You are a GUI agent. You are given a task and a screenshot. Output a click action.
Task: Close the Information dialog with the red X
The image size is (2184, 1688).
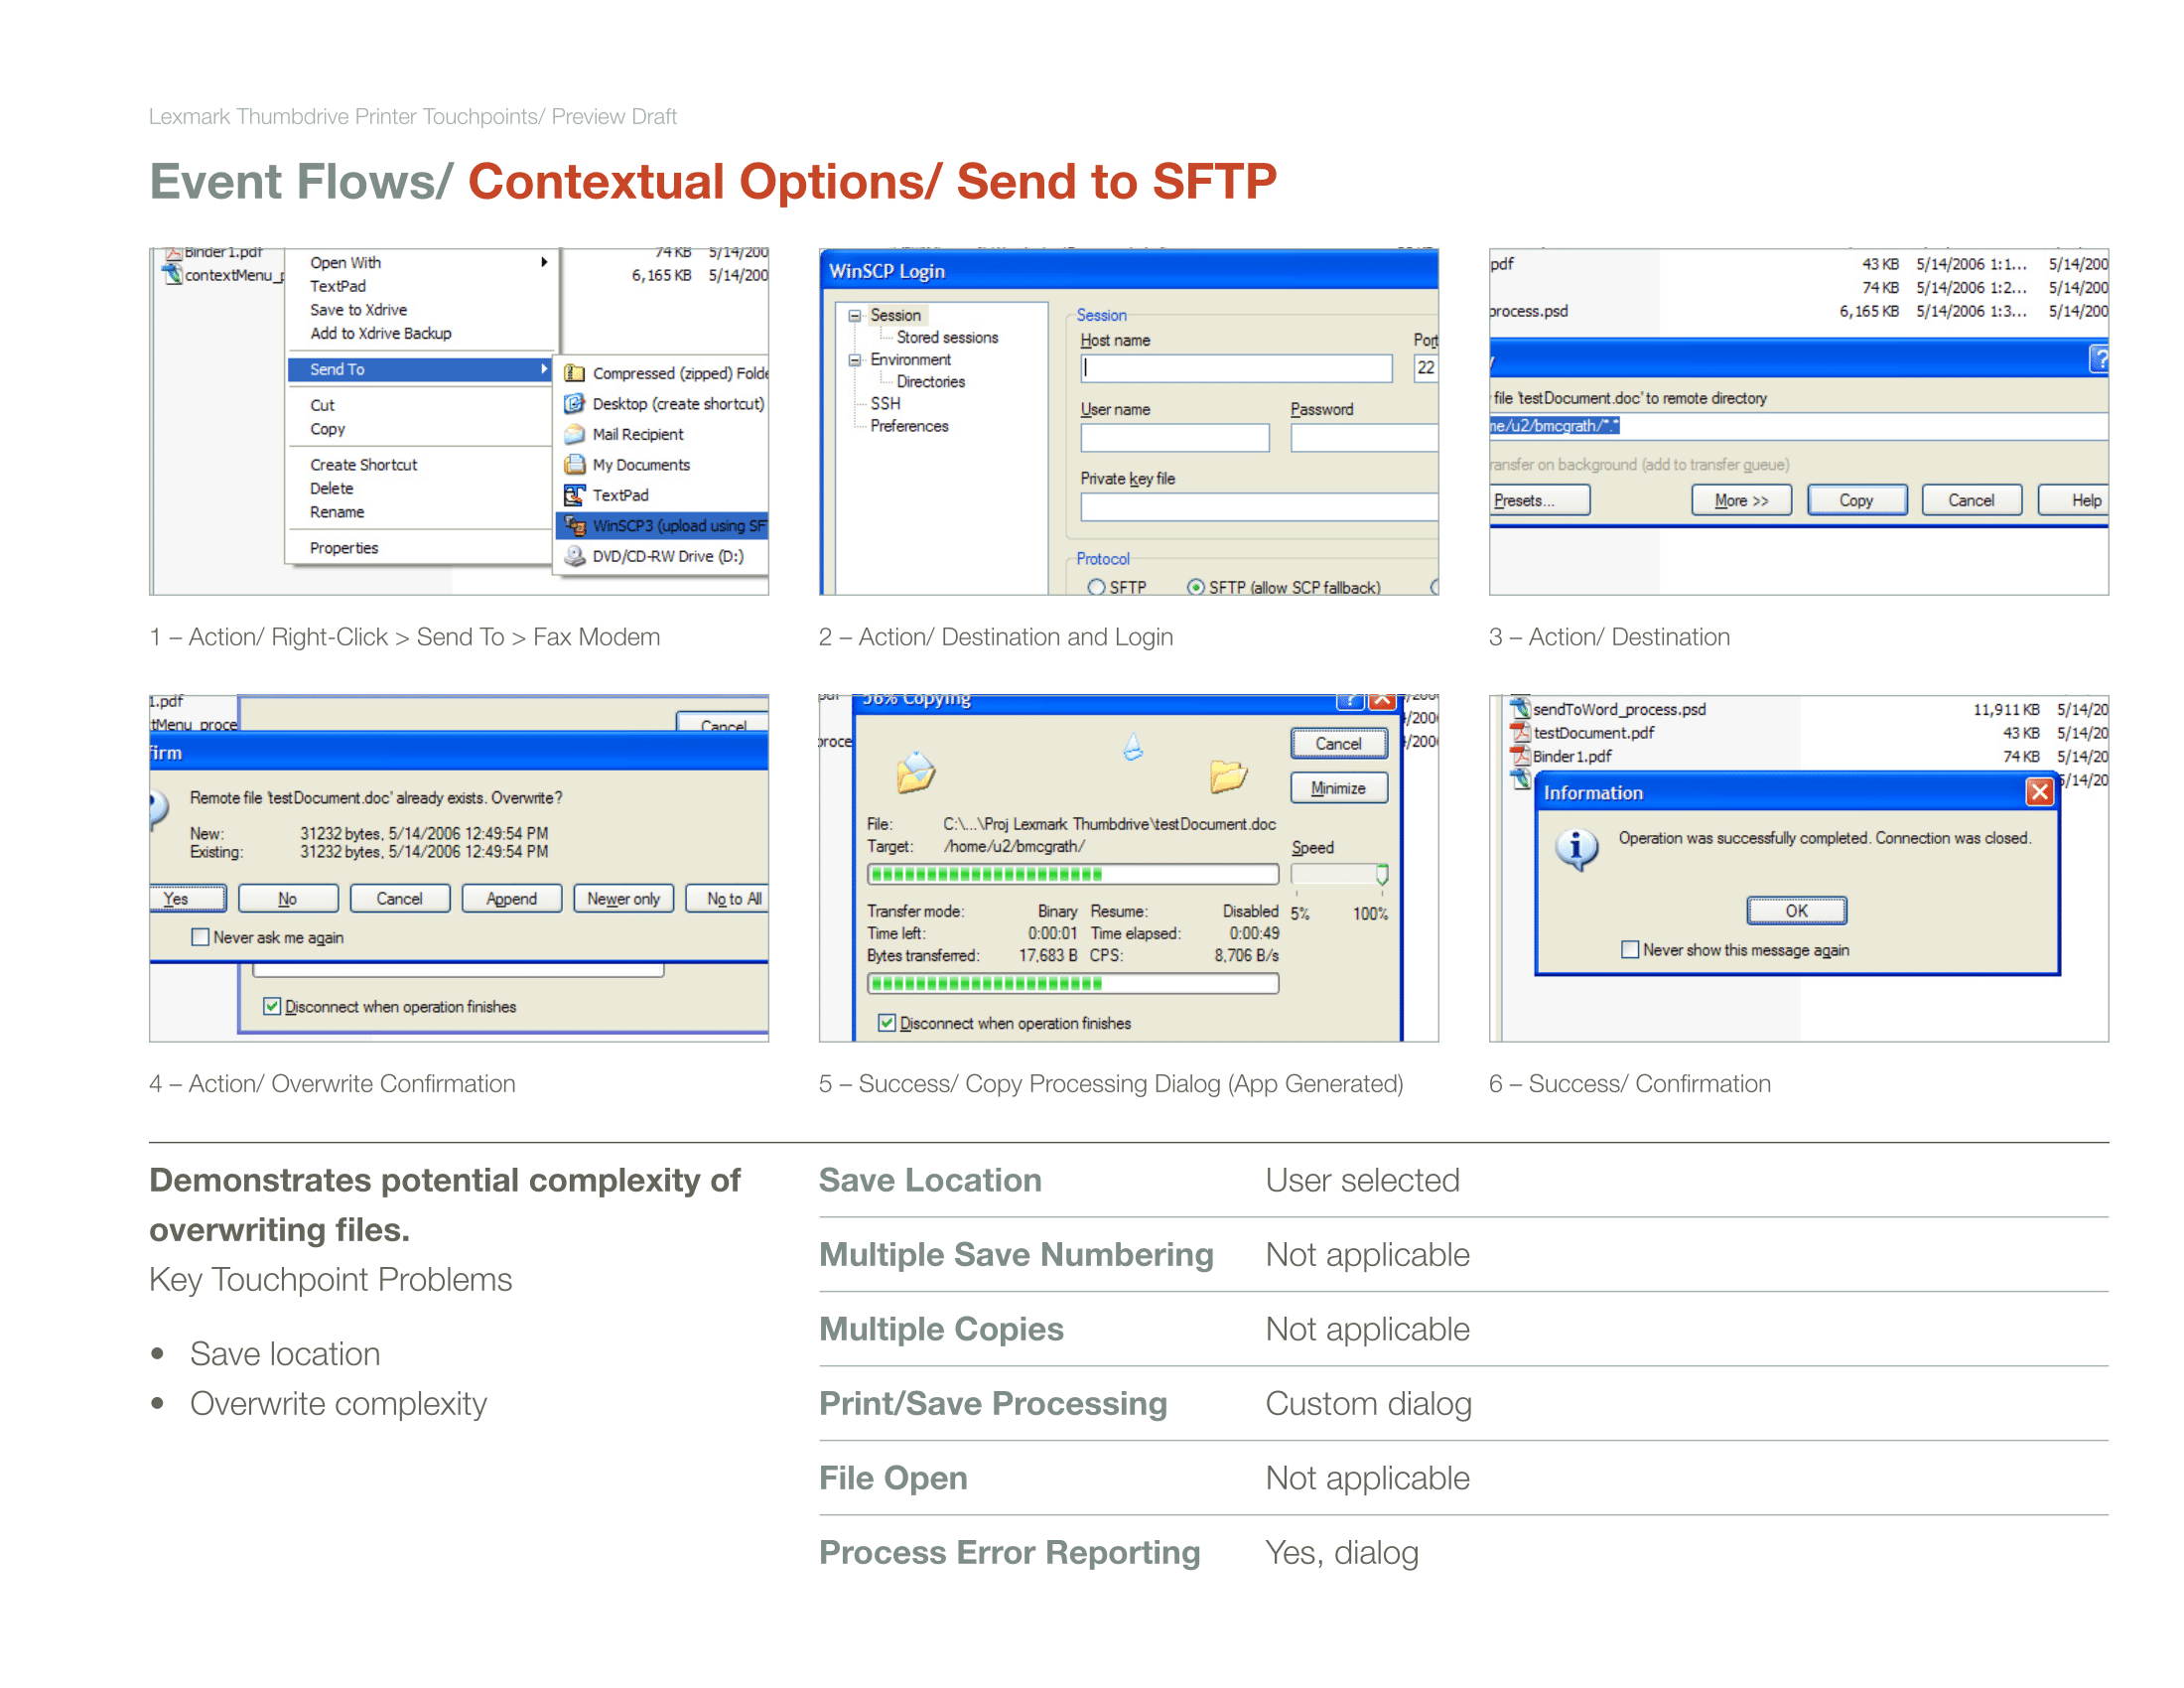[2039, 792]
